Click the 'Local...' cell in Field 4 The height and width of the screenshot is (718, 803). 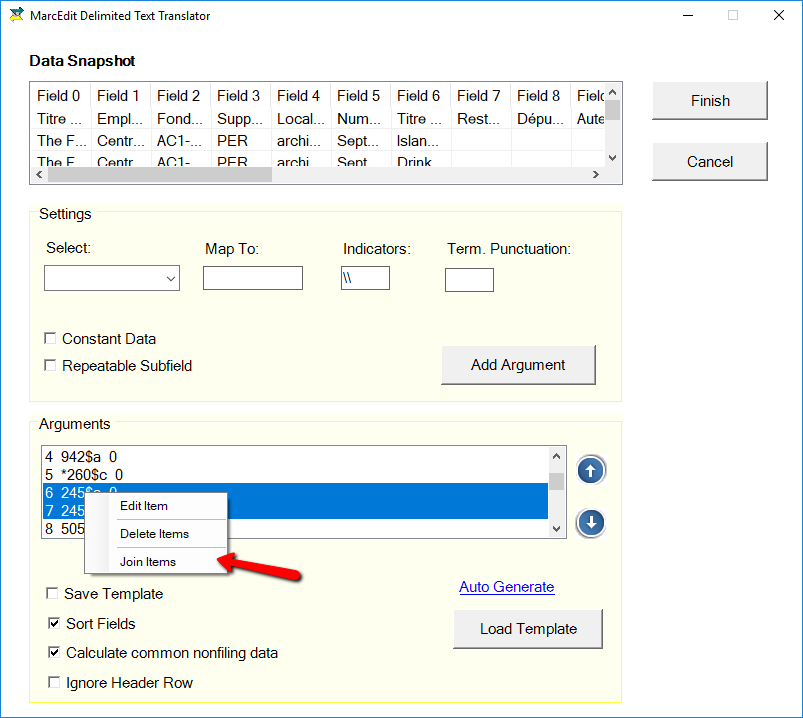pos(301,119)
